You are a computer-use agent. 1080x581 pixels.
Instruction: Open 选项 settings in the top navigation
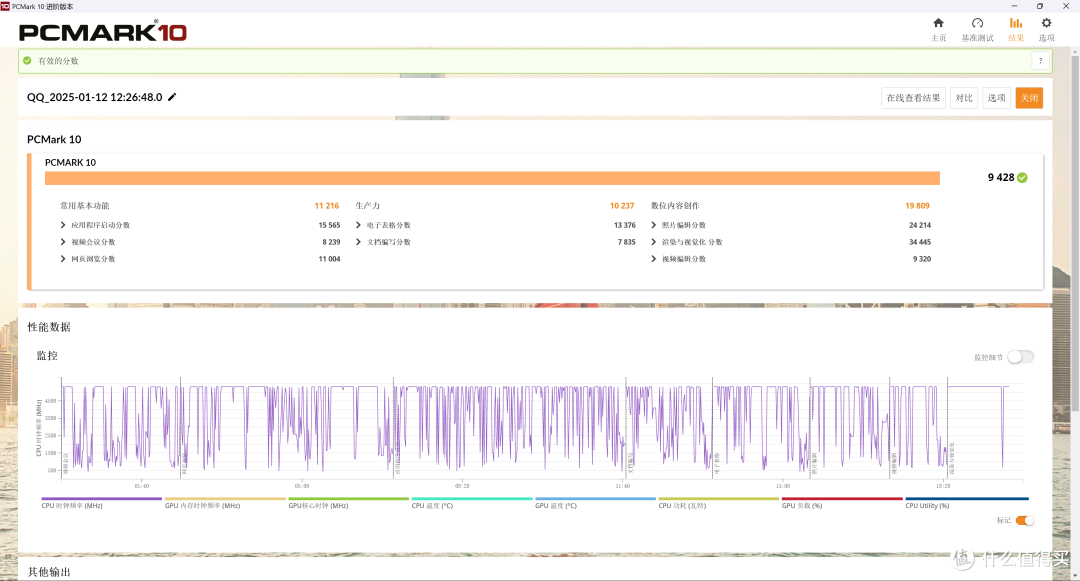pyautogui.click(x=1046, y=30)
